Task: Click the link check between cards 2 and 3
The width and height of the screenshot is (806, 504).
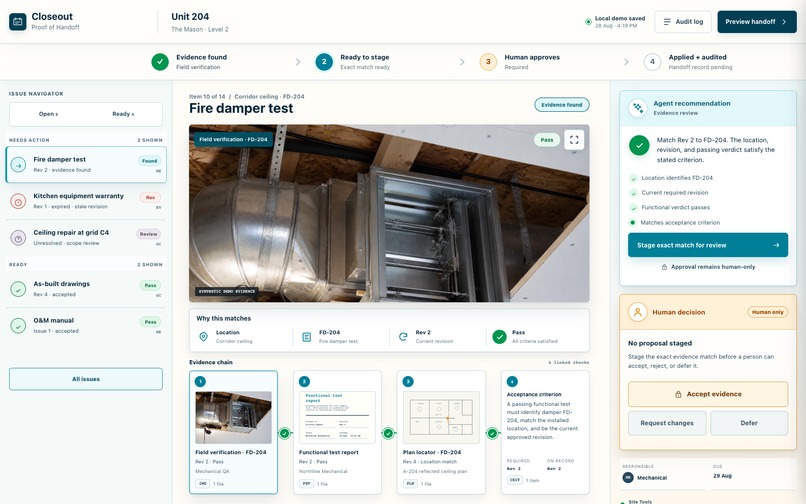Action: (x=389, y=434)
